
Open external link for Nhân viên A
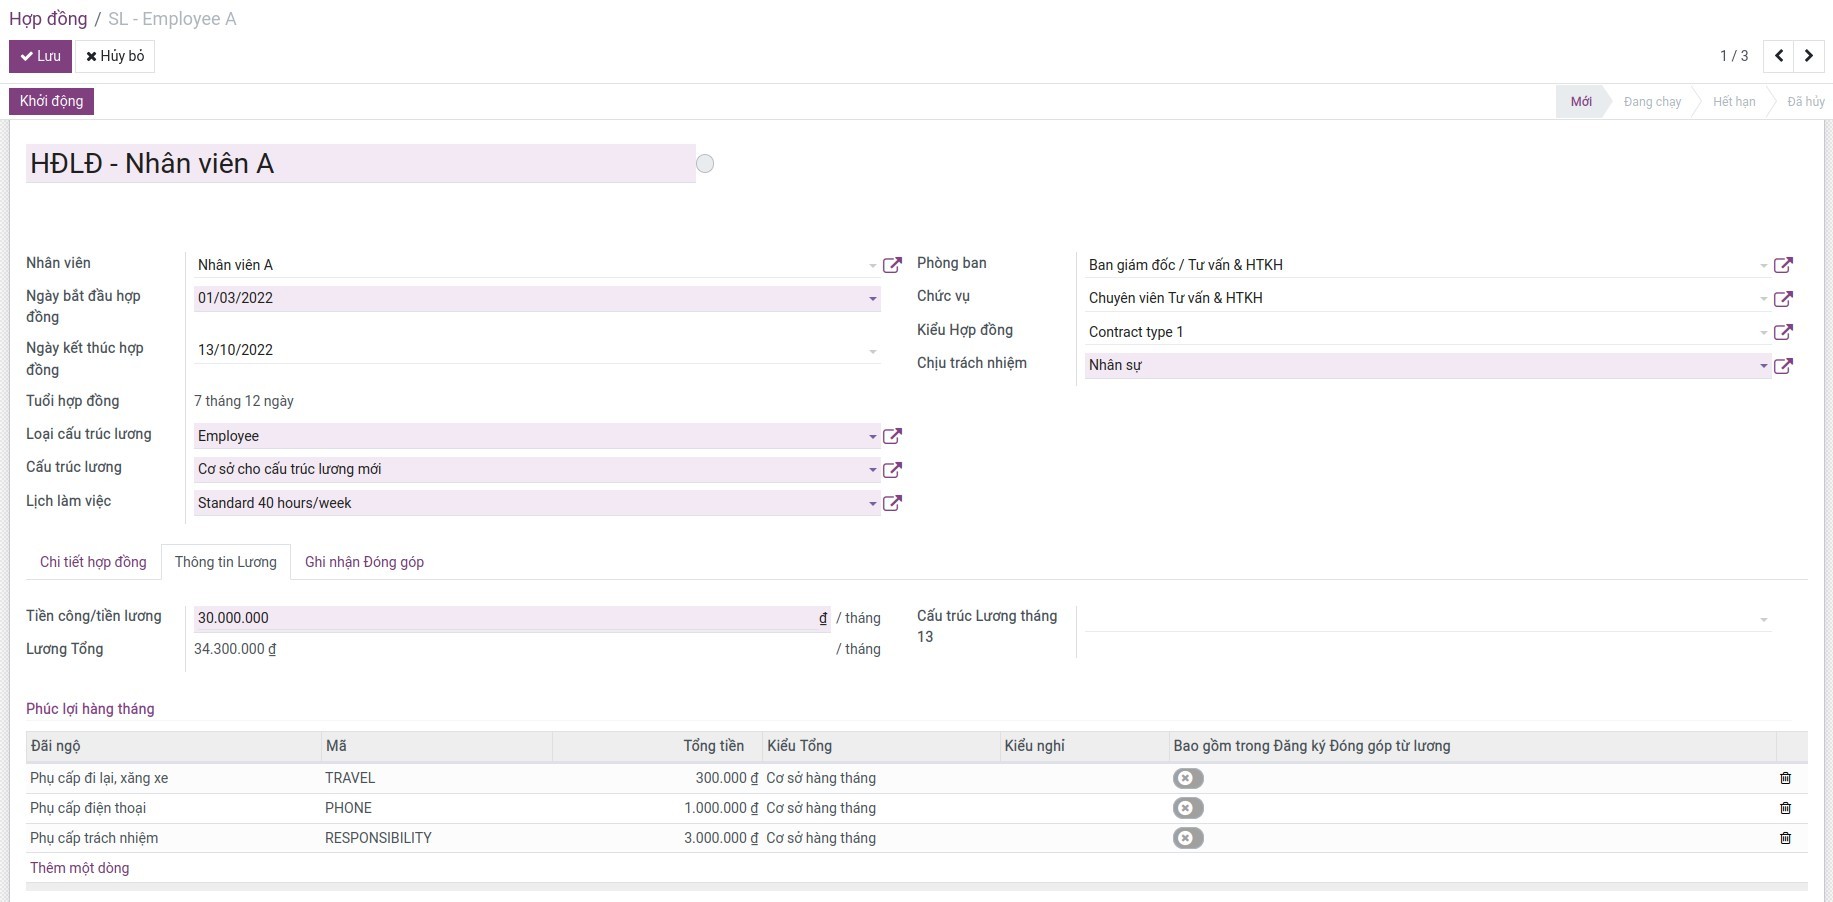click(x=892, y=265)
